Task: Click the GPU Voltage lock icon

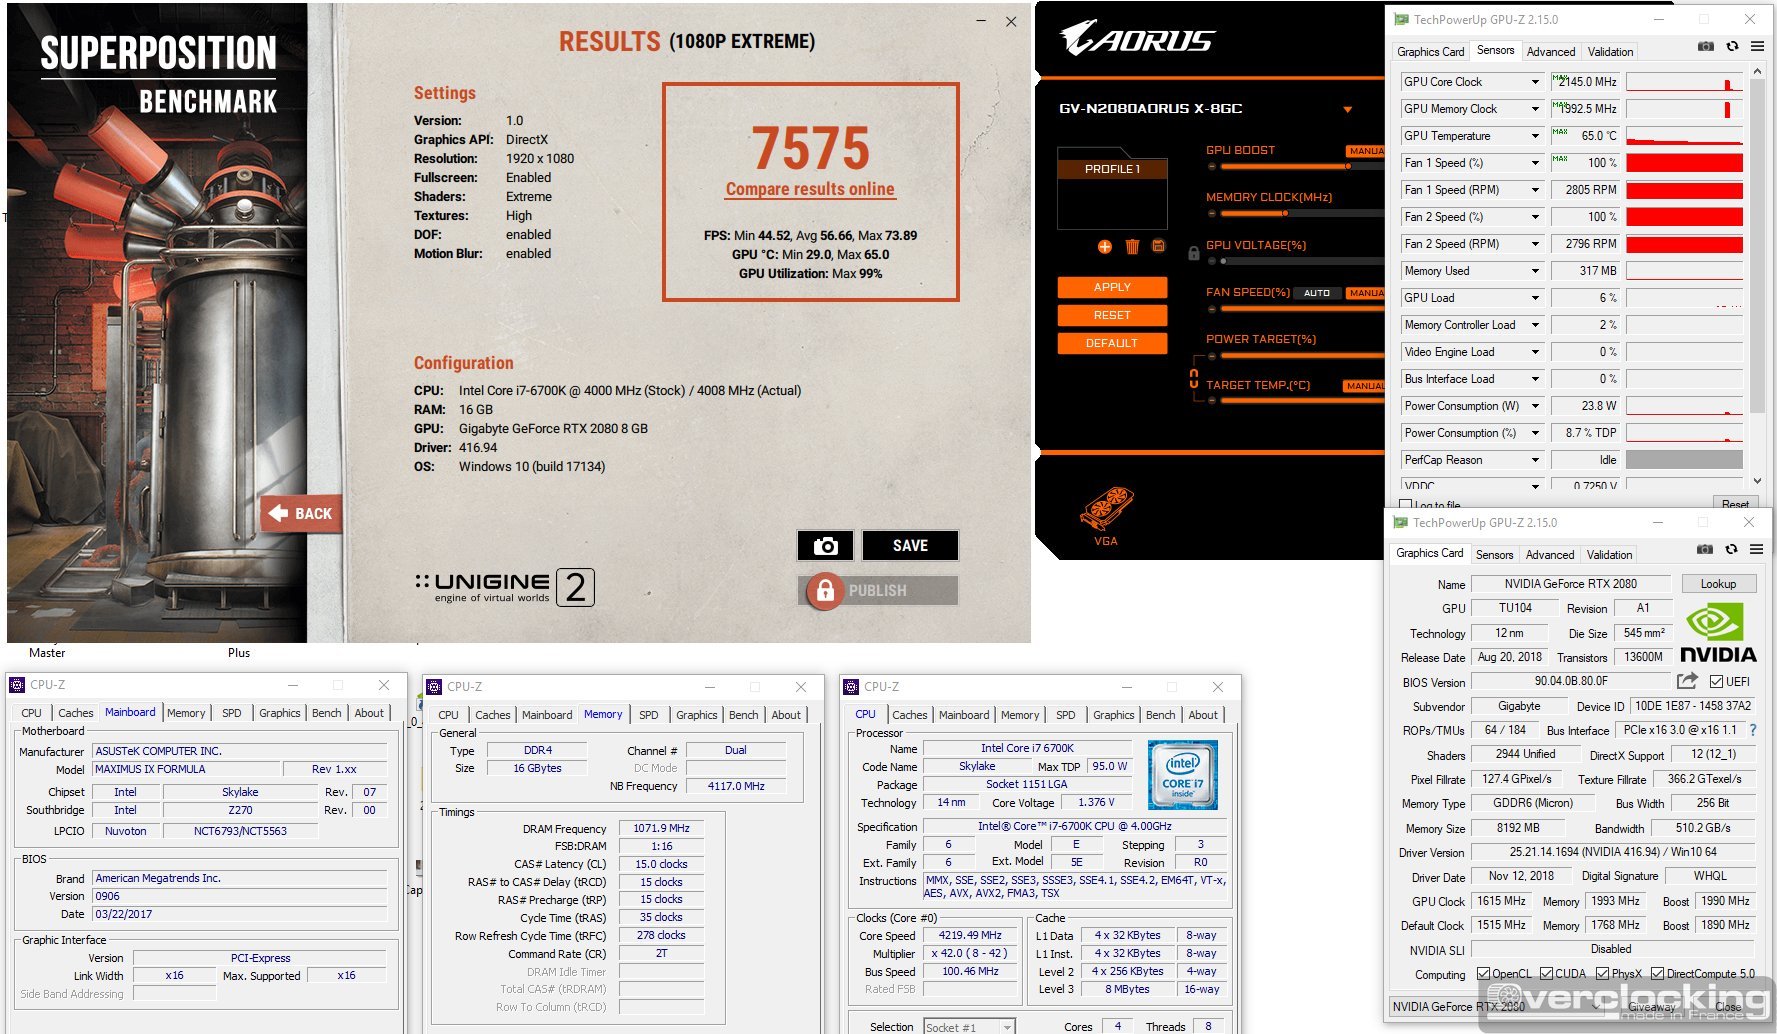Action: pos(1193,253)
